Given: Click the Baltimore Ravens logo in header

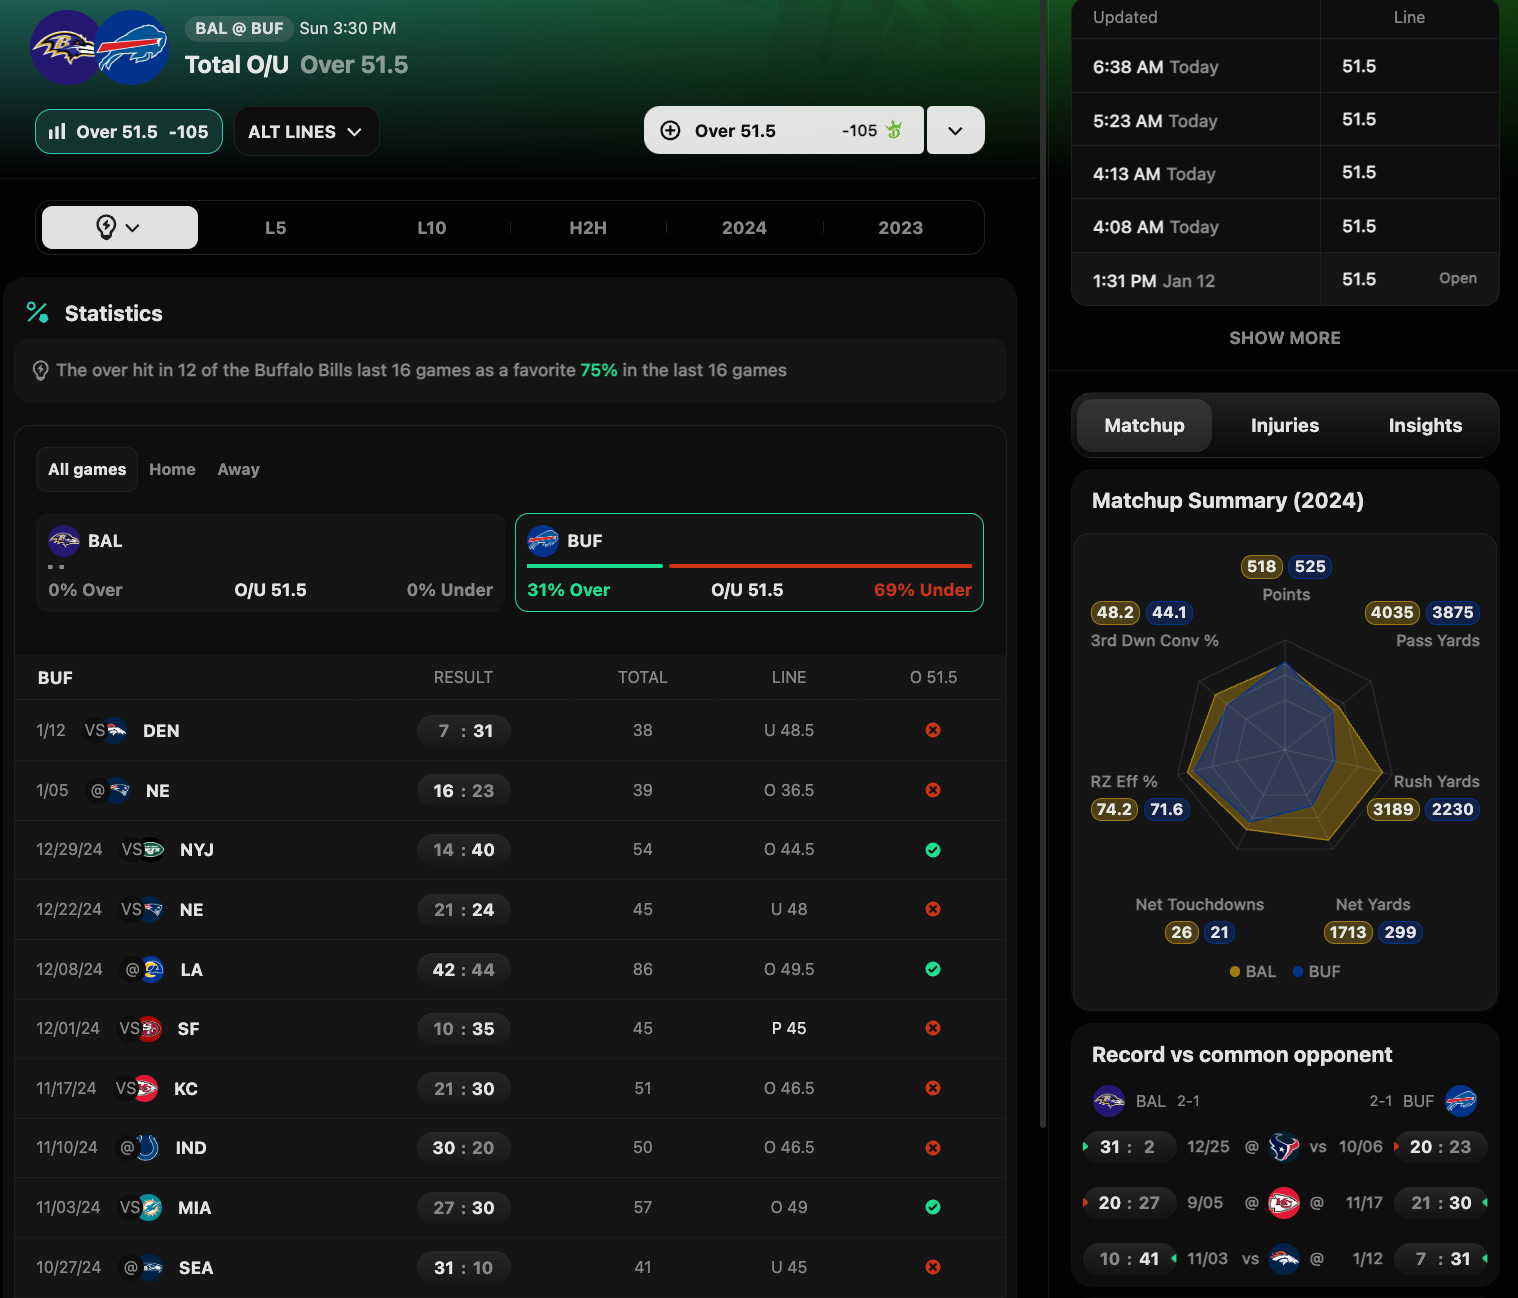Looking at the screenshot, I should (65, 47).
